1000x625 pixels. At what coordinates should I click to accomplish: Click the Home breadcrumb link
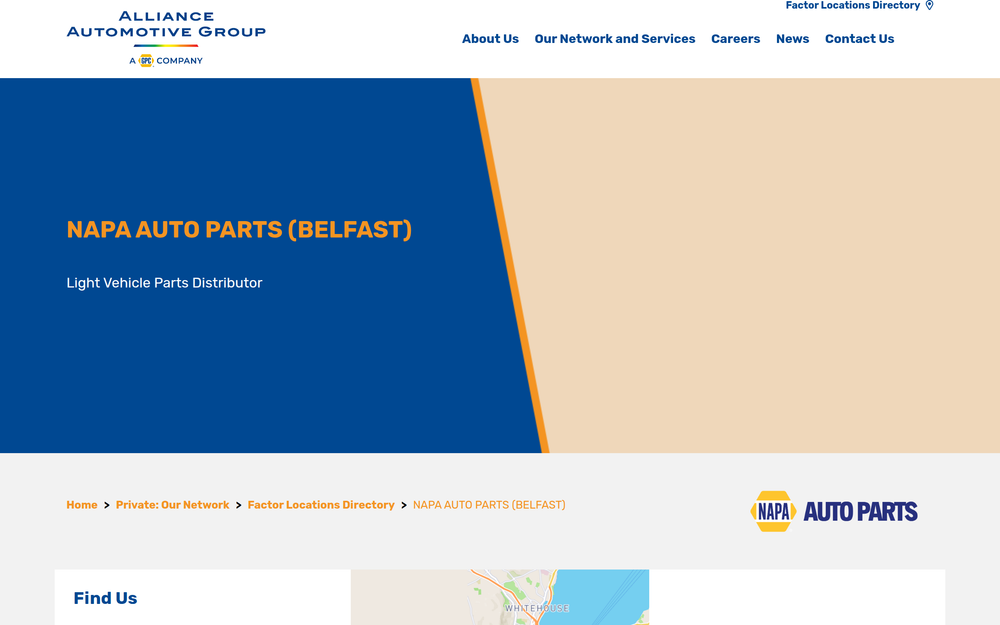pos(82,505)
